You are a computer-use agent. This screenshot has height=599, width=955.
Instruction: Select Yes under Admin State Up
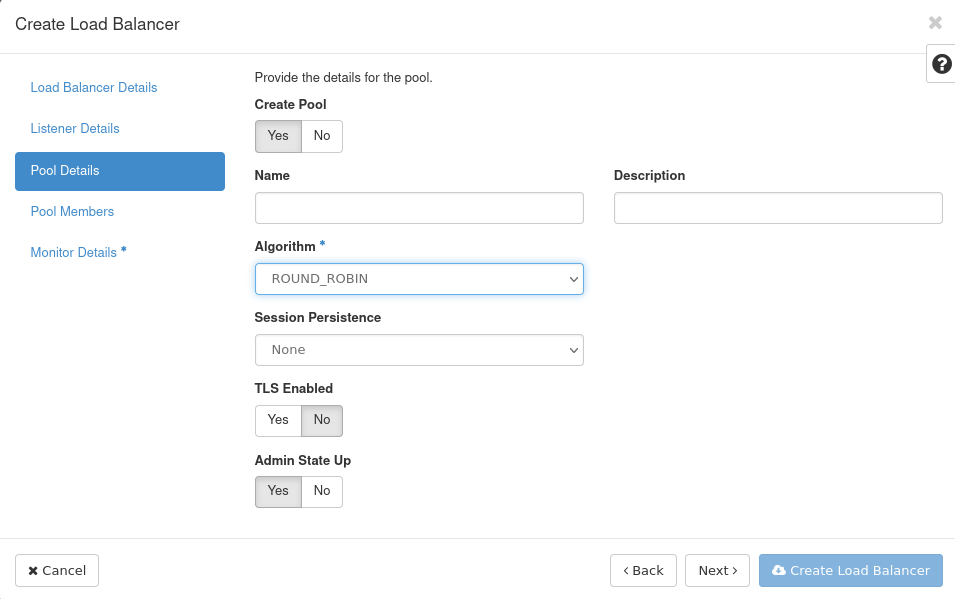pos(278,491)
